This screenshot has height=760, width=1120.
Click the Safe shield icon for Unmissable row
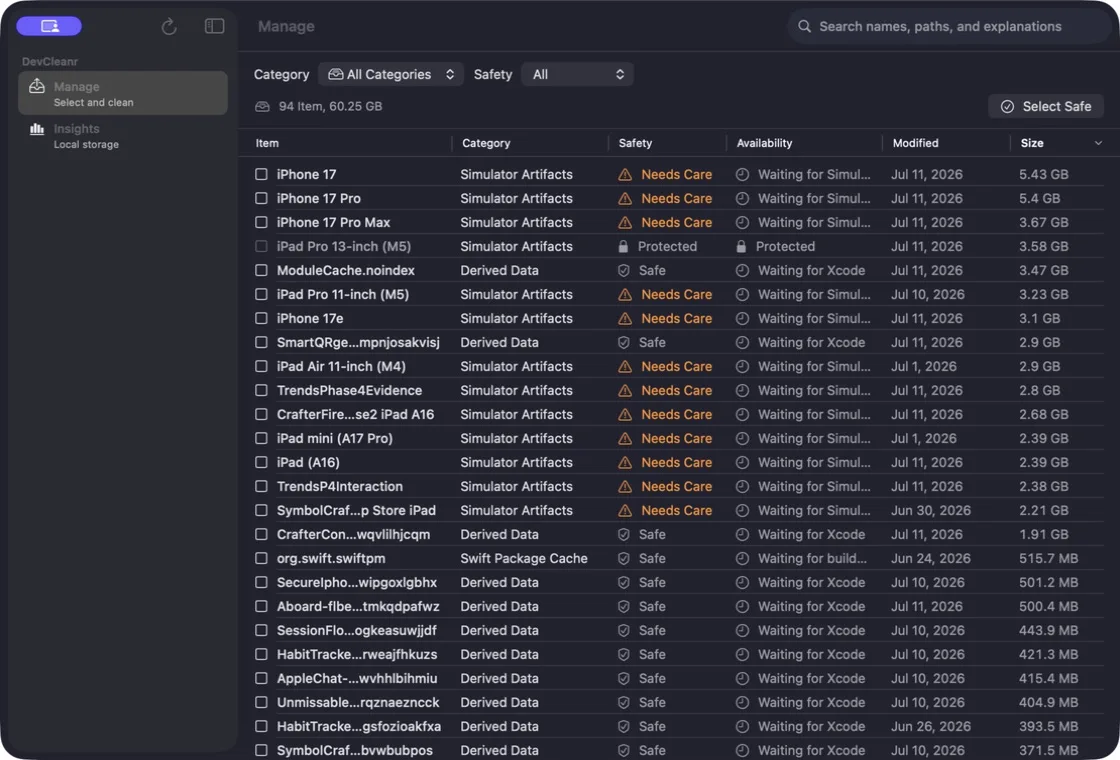[624, 702]
